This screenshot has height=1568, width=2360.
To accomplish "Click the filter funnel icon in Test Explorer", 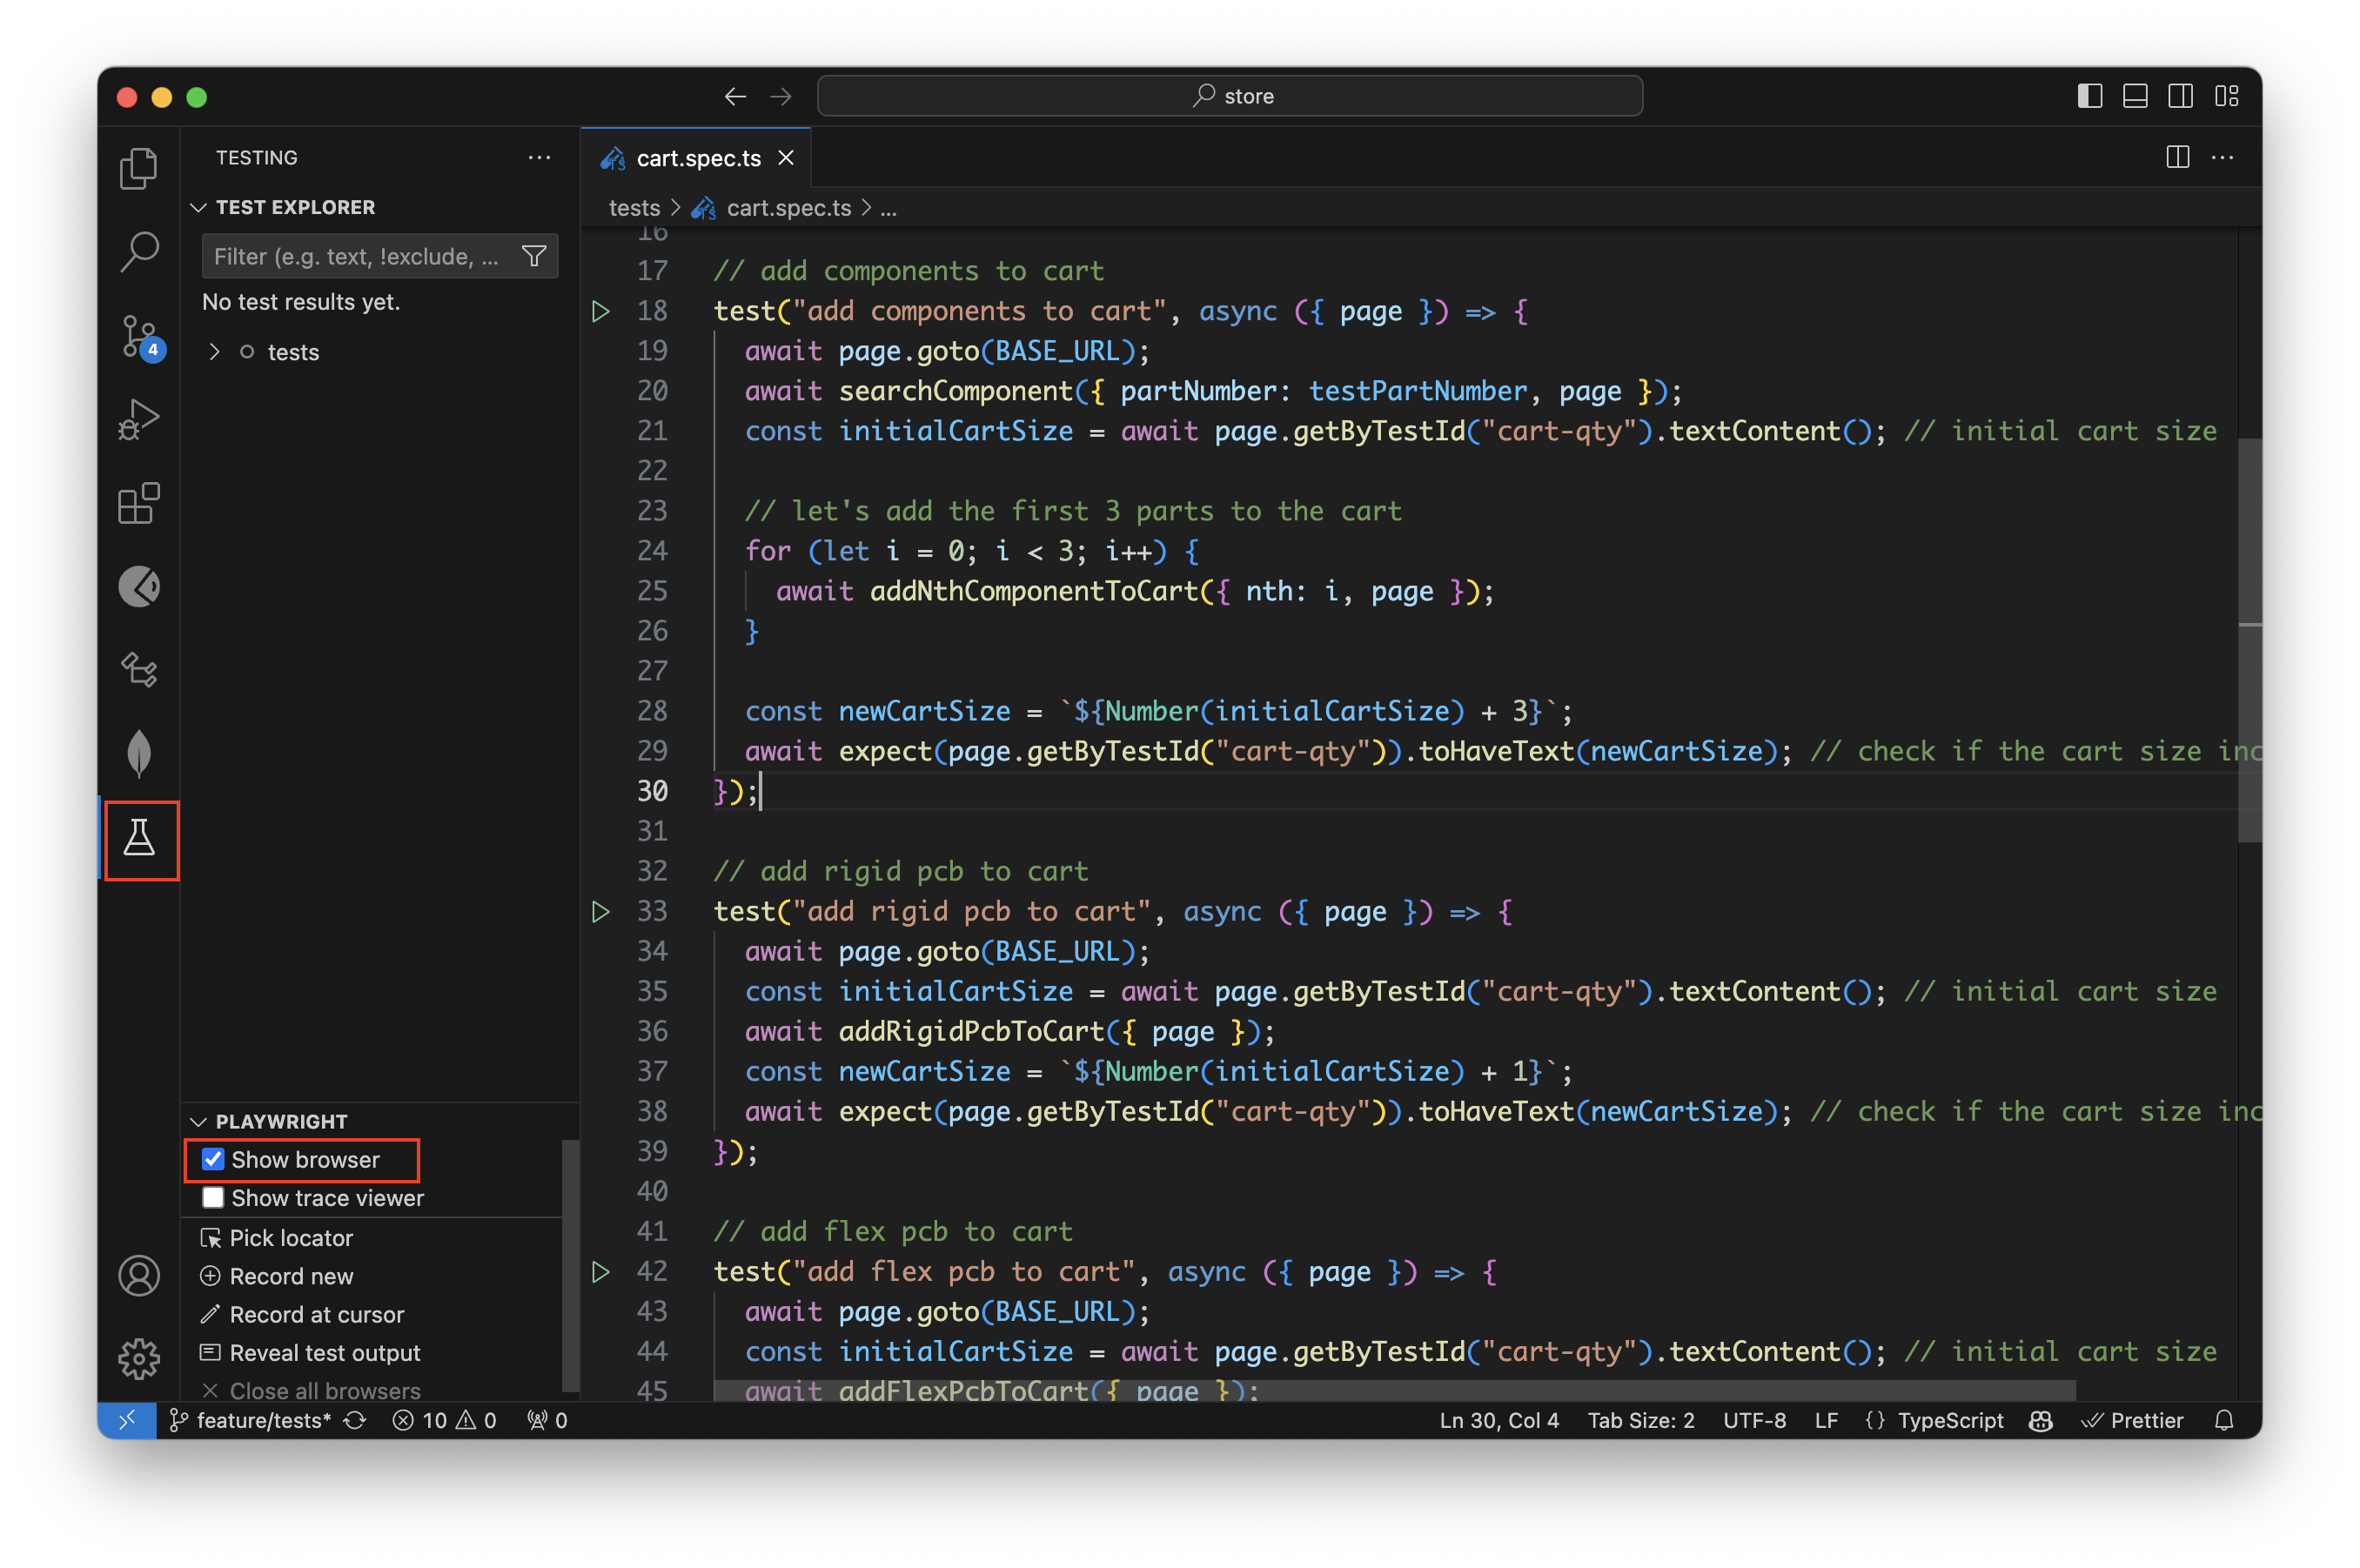I will (534, 256).
